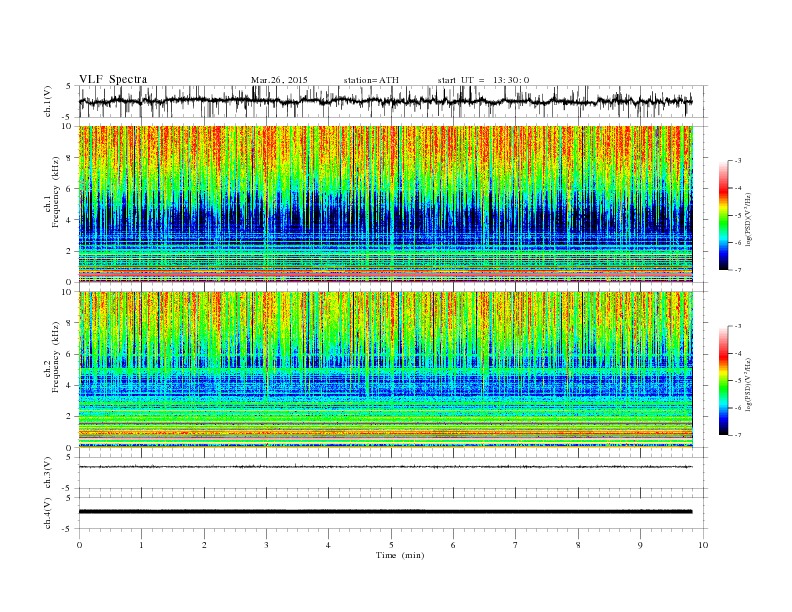Click the ch.1 spectrogram panel
This screenshot has height=612, width=792.
(x=386, y=204)
